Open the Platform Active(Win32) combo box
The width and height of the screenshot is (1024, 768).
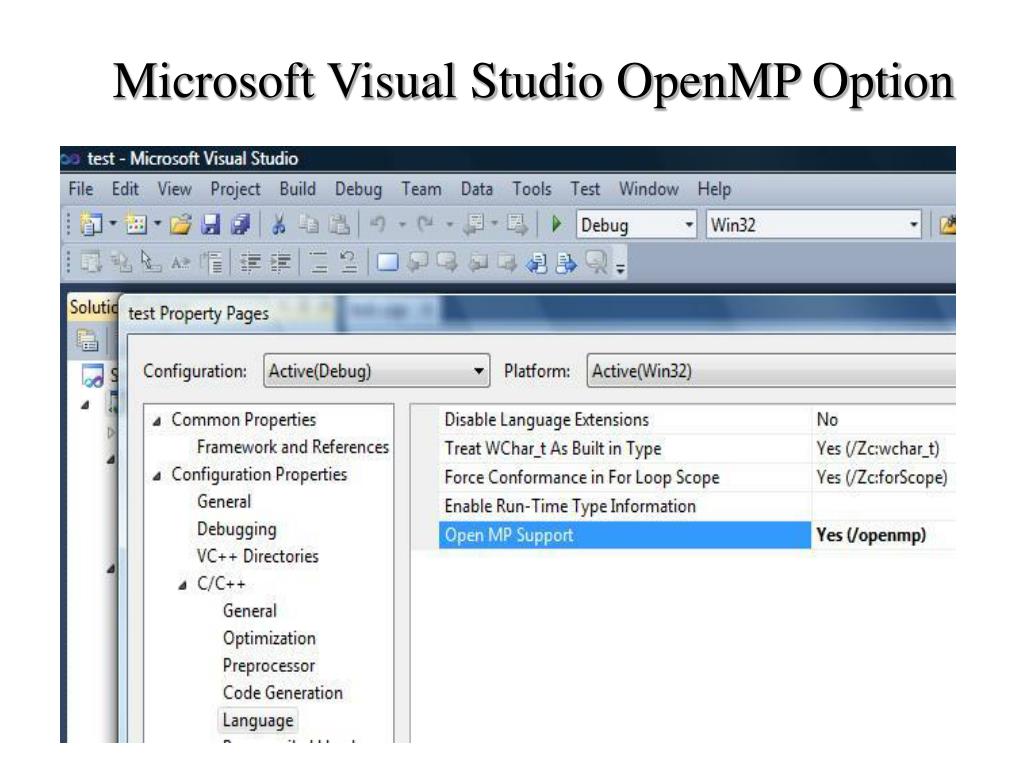771,371
